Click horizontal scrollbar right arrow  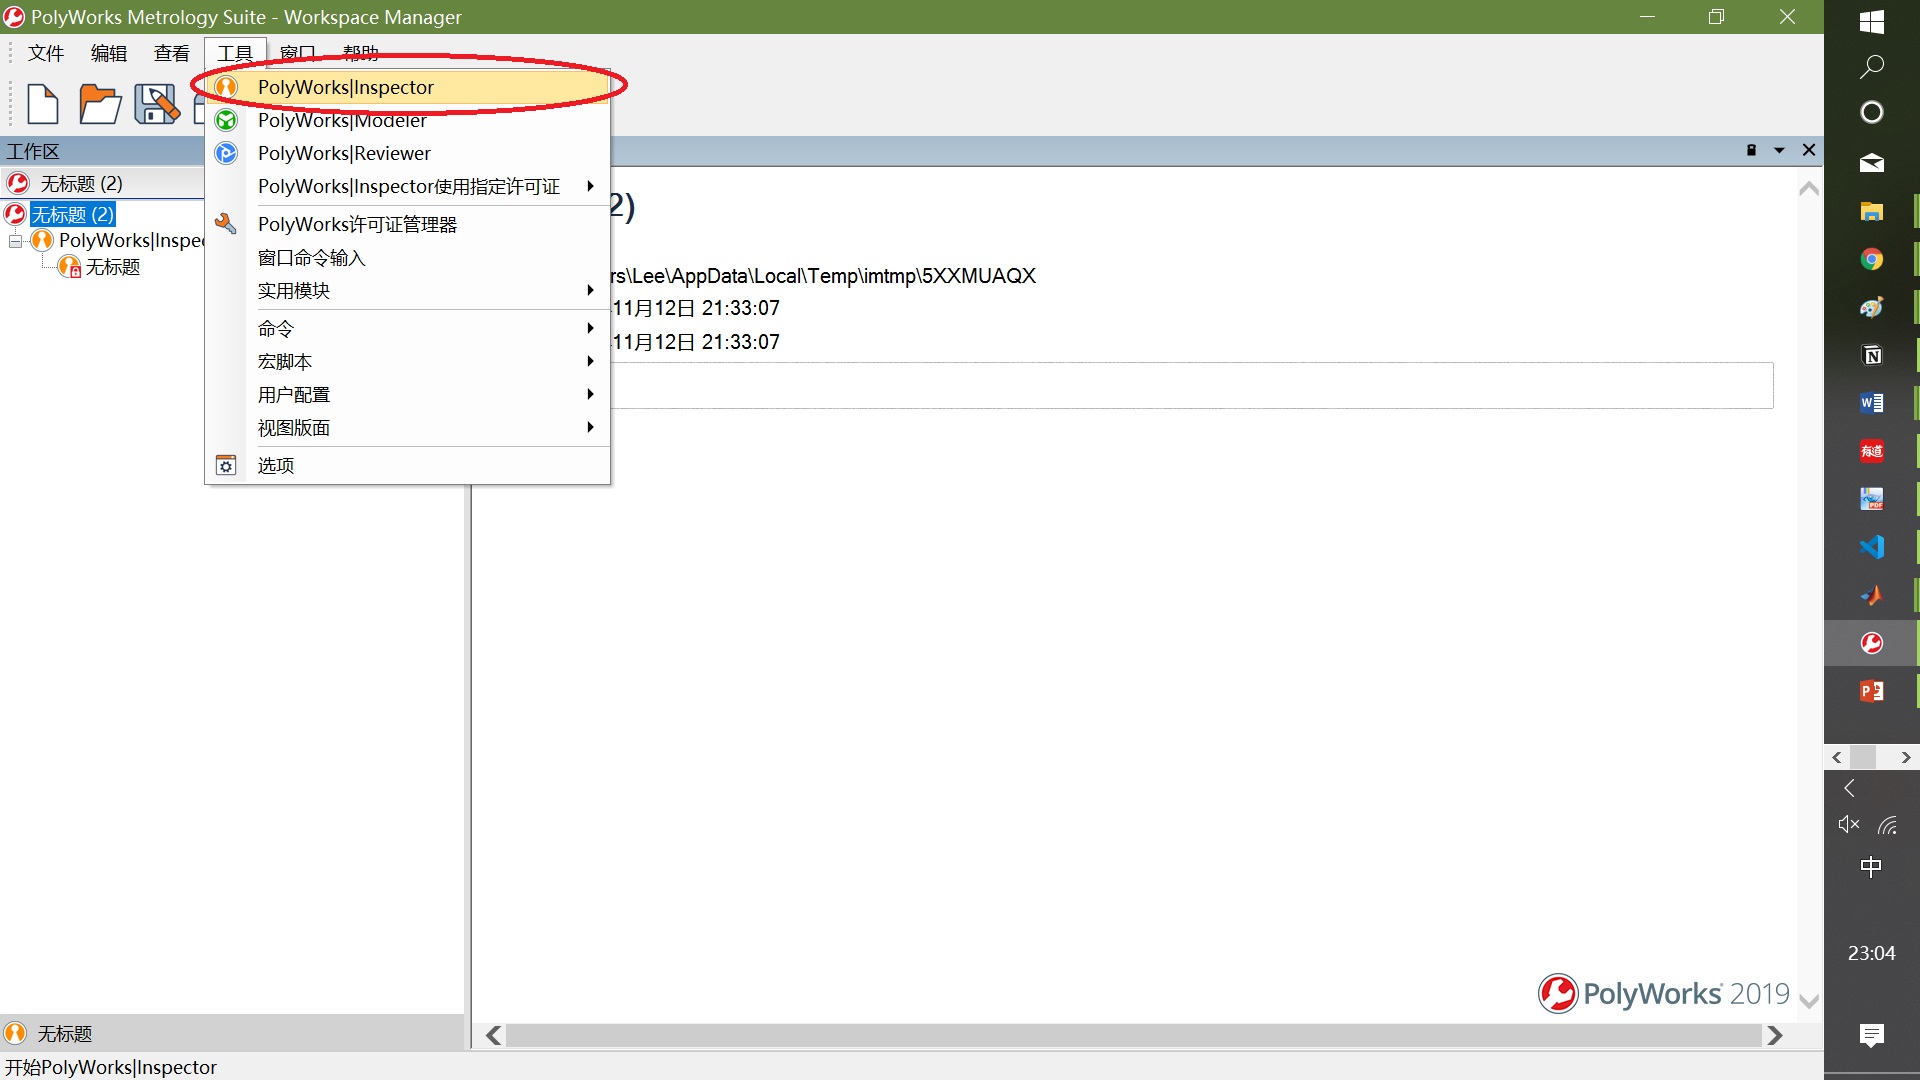pos(1775,1035)
